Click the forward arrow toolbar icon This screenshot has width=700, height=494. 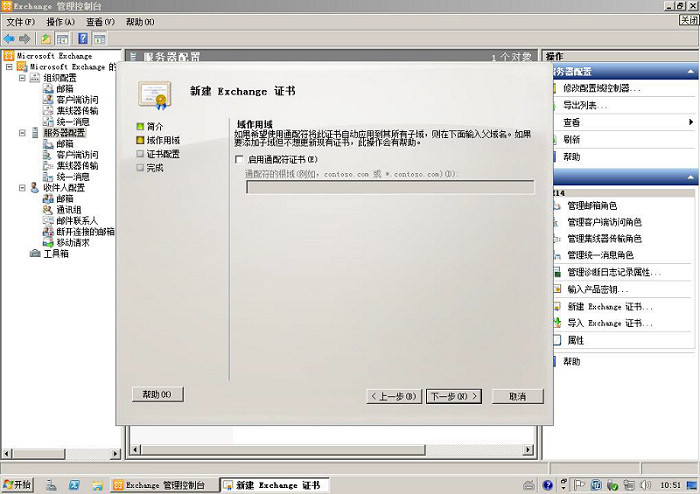click(24, 38)
